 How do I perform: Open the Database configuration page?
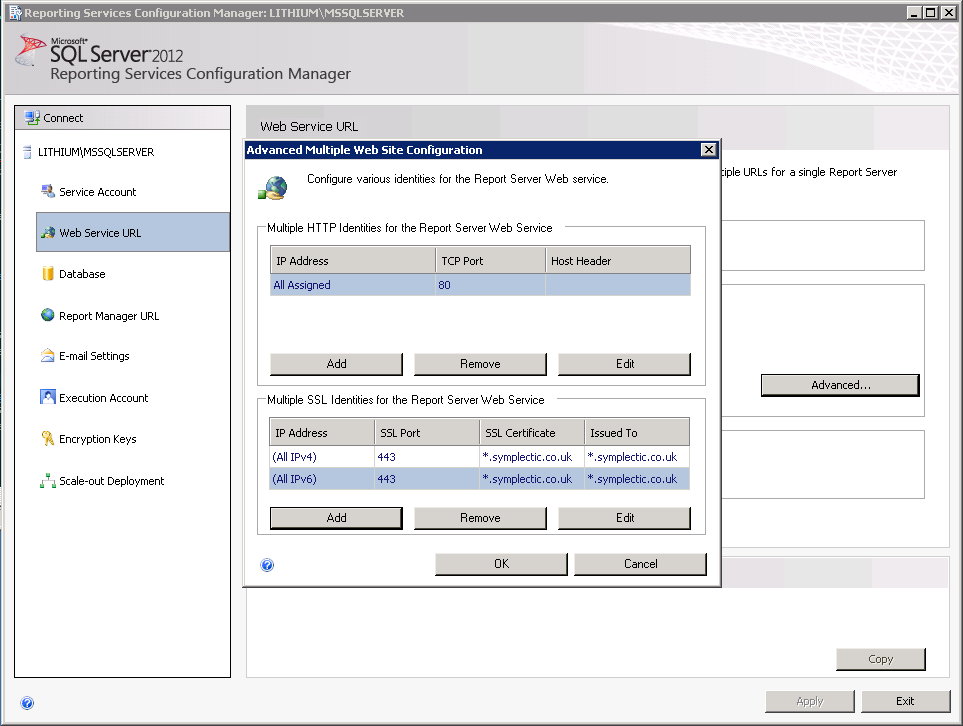click(x=82, y=274)
